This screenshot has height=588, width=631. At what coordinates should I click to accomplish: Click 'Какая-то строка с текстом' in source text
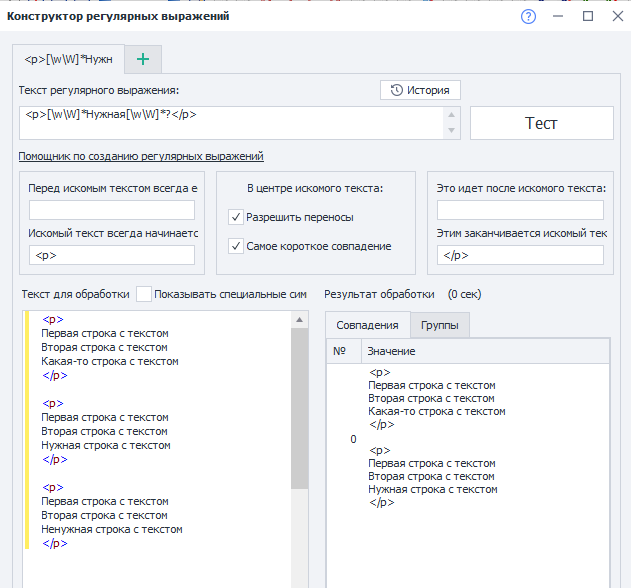[110, 361]
